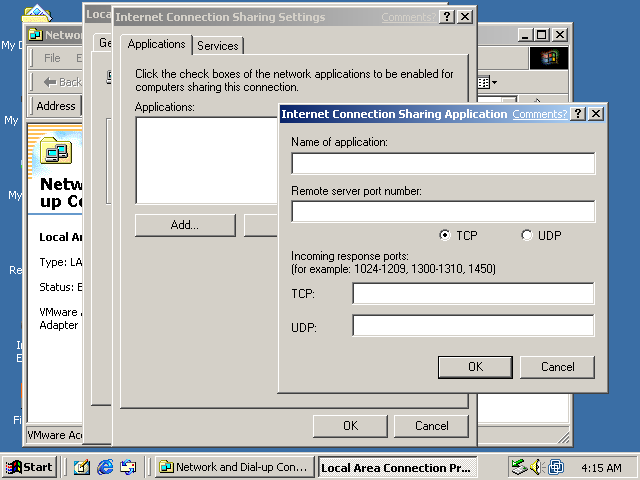This screenshot has width=640, height=480.
Task: Switch to the Services tab
Action: 217,46
